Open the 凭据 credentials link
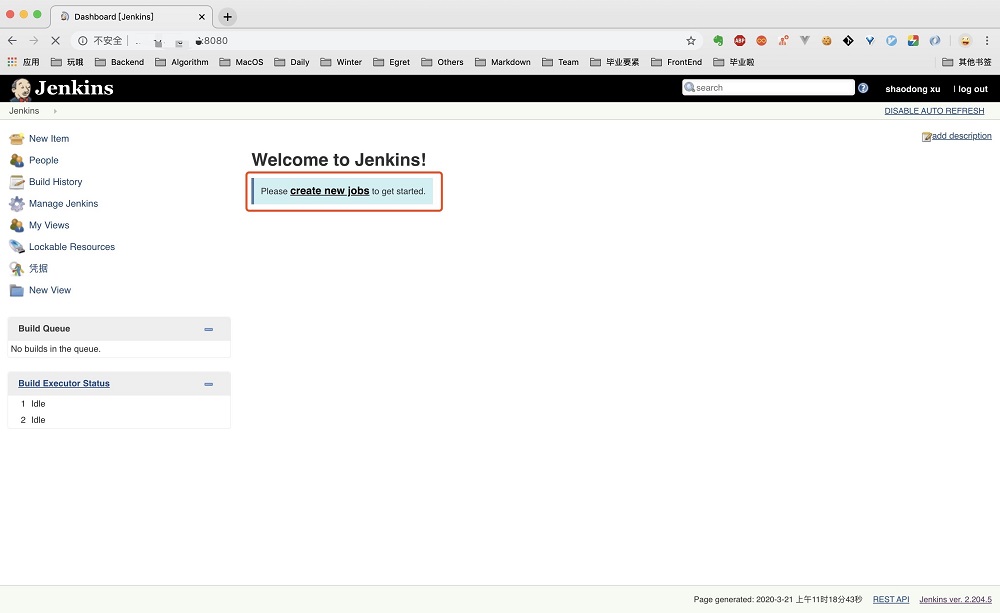This screenshot has width=1000, height=613. pos(38,269)
